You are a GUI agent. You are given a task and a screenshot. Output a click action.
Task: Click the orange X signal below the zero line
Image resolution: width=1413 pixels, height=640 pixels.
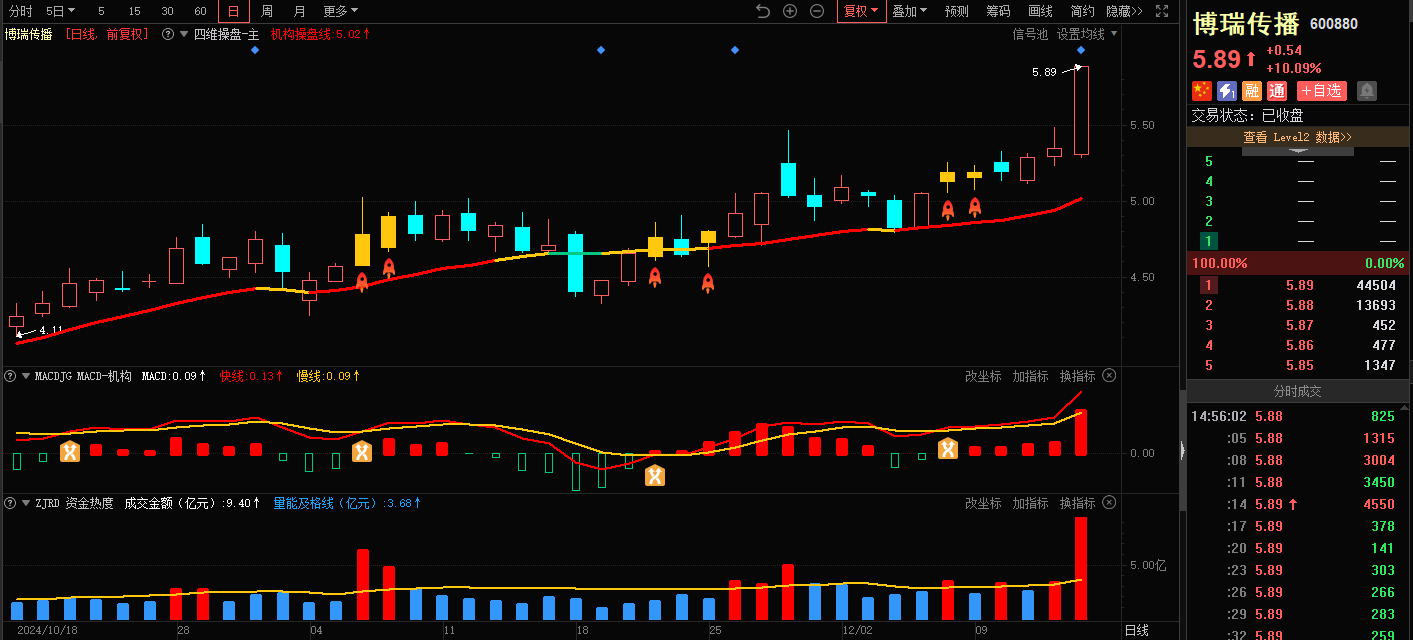pyautogui.click(x=654, y=476)
